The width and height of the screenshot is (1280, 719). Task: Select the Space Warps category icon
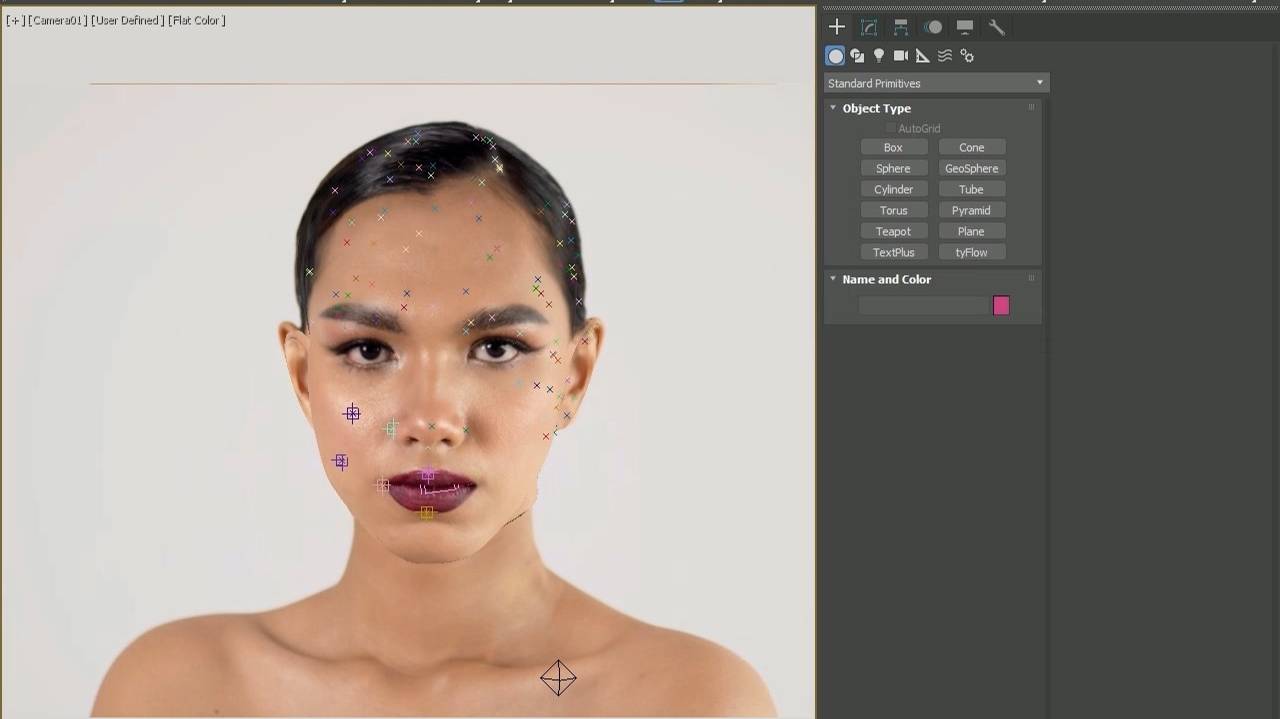tap(945, 56)
